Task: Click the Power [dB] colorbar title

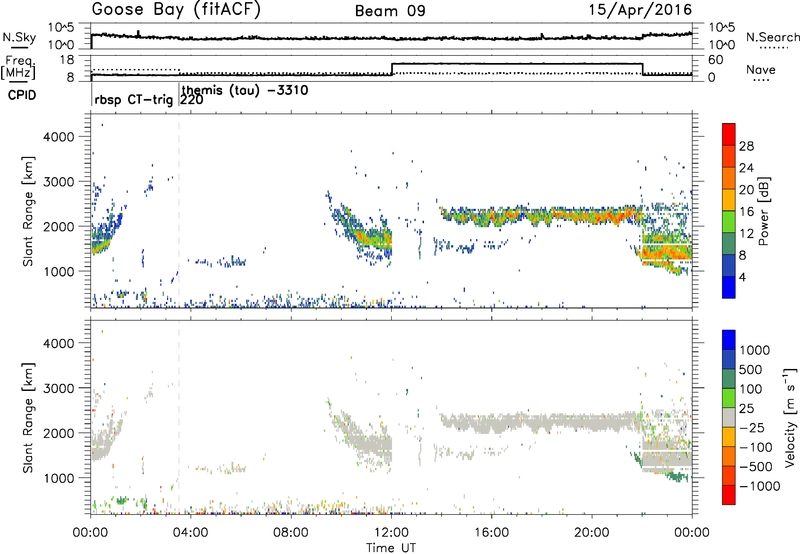Action: tap(764, 211)
